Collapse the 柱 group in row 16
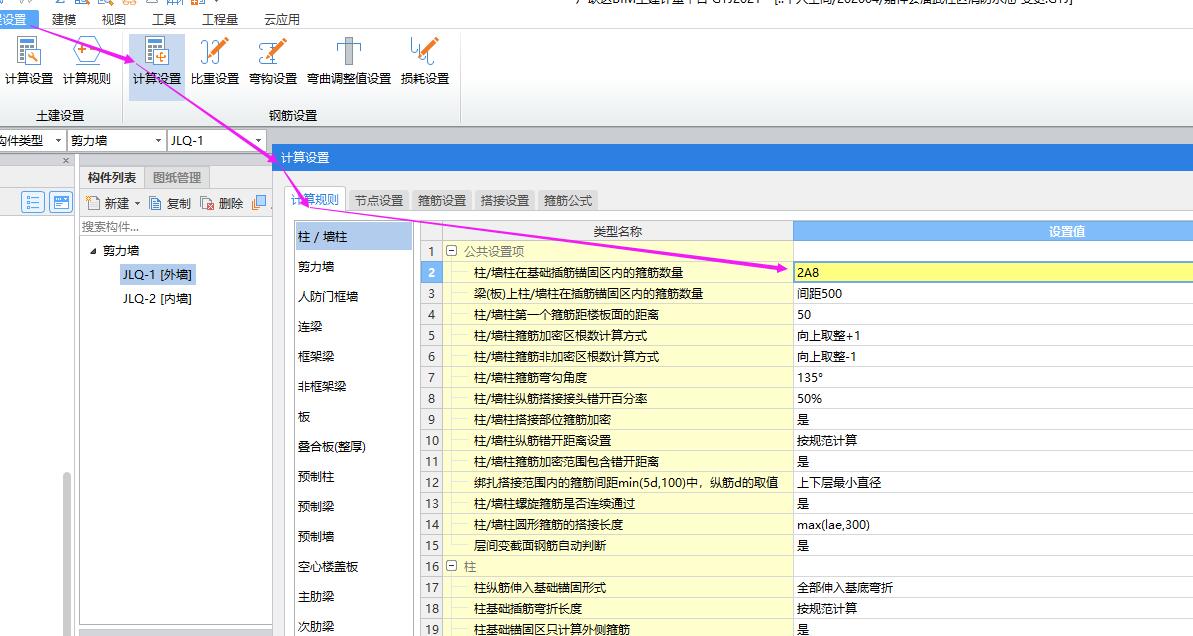The image size is (1193, 636). [451, 566]
